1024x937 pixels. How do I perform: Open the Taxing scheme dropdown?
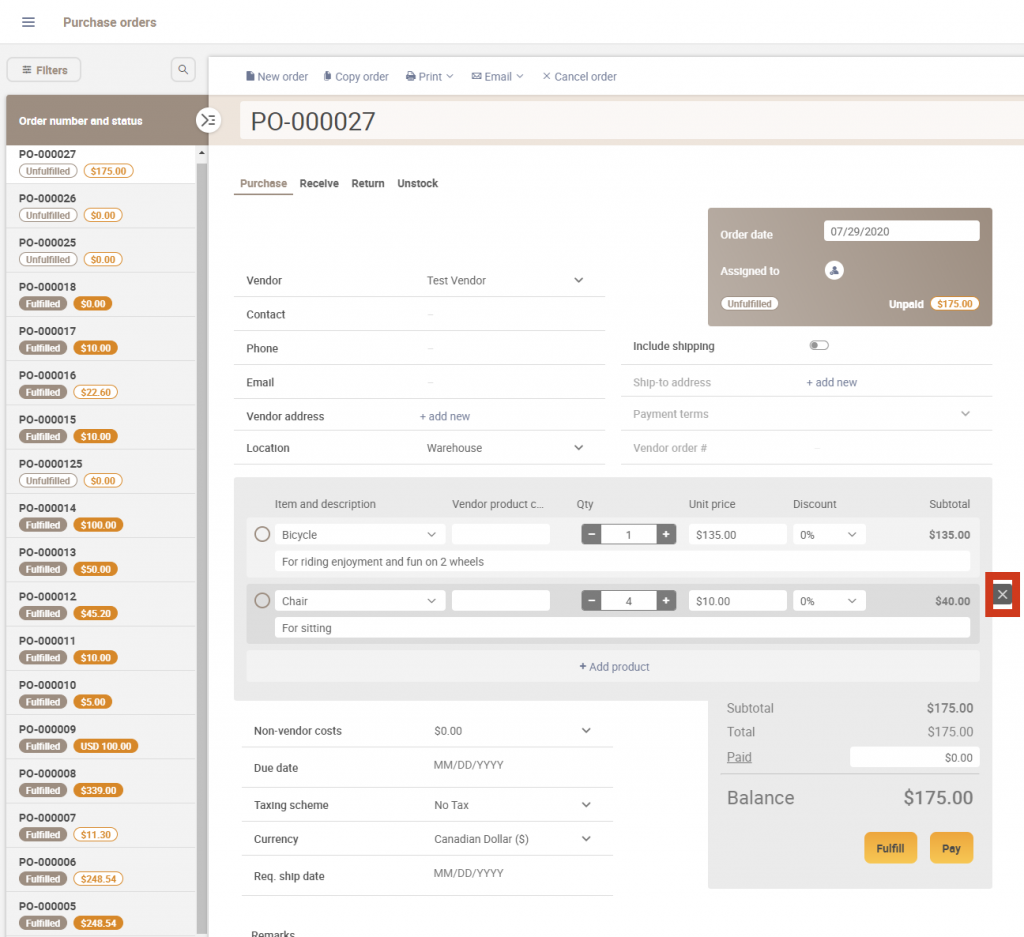[x=586, y=805]
